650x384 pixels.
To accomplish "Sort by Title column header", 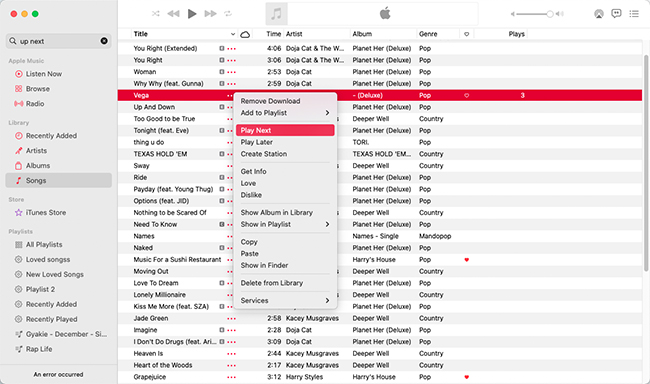I will [184, 34].
